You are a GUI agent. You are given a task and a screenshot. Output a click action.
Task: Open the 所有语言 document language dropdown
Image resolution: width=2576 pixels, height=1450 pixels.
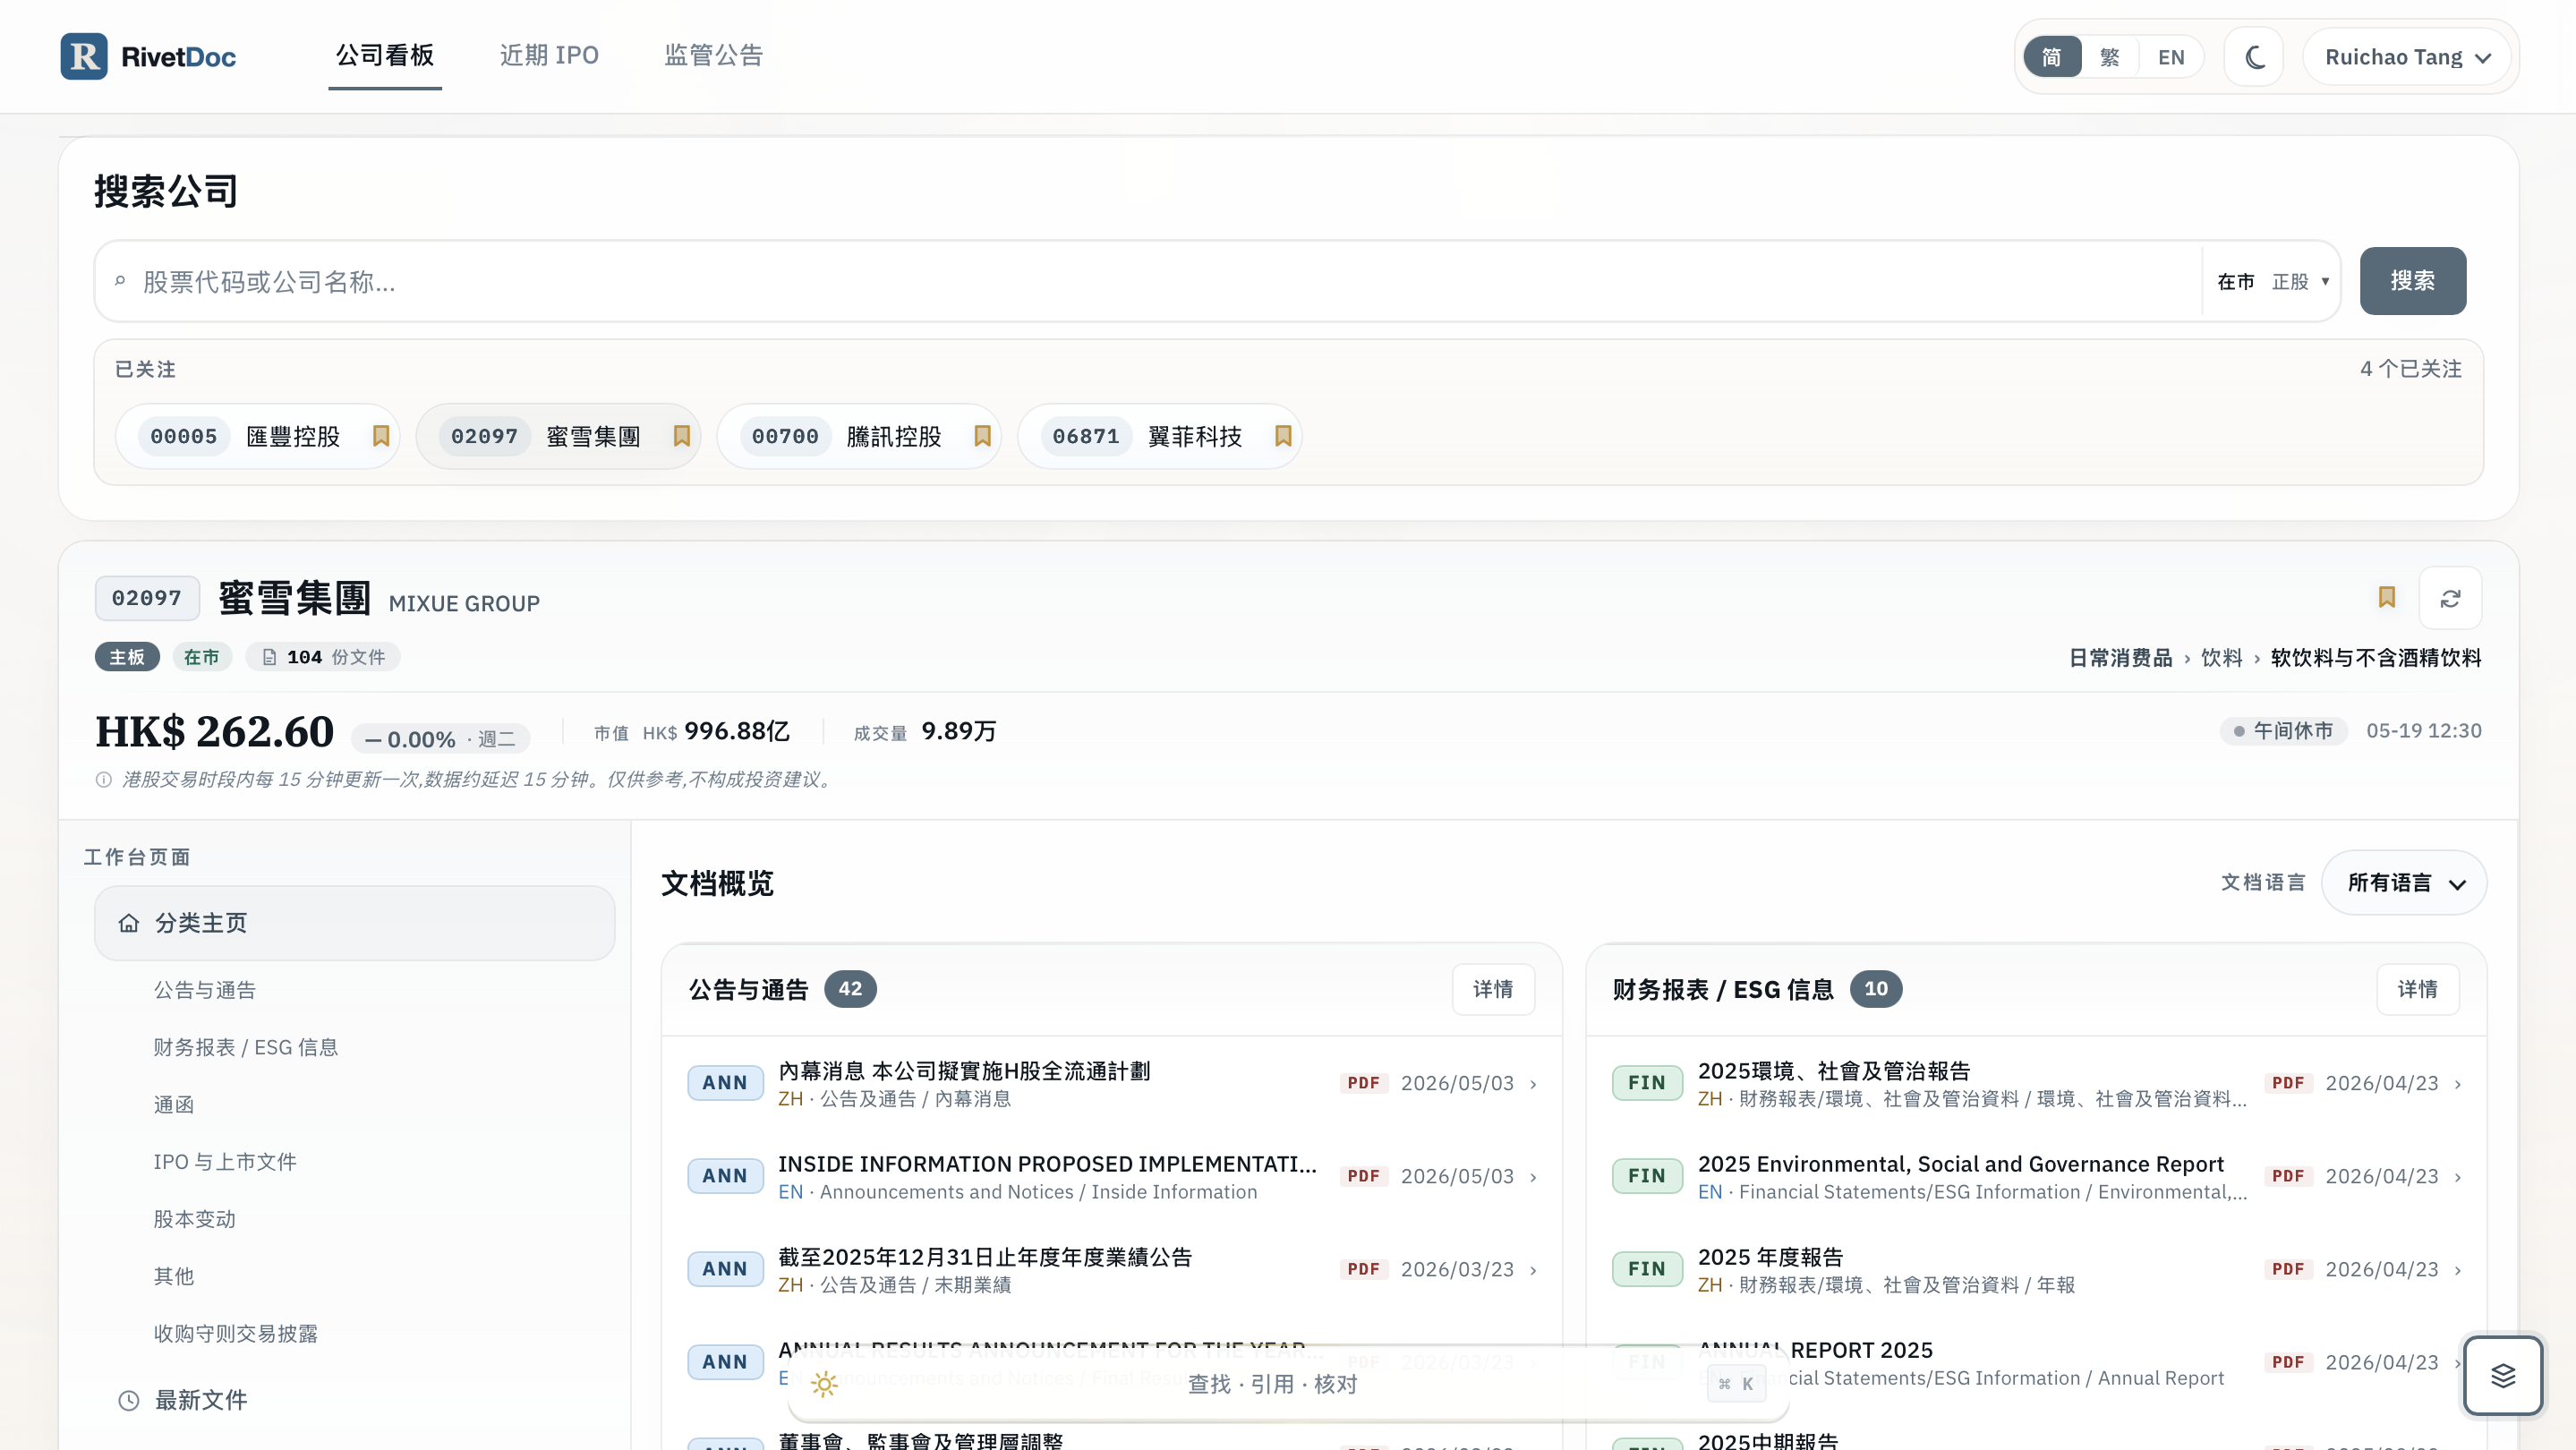coord(2404,883)
